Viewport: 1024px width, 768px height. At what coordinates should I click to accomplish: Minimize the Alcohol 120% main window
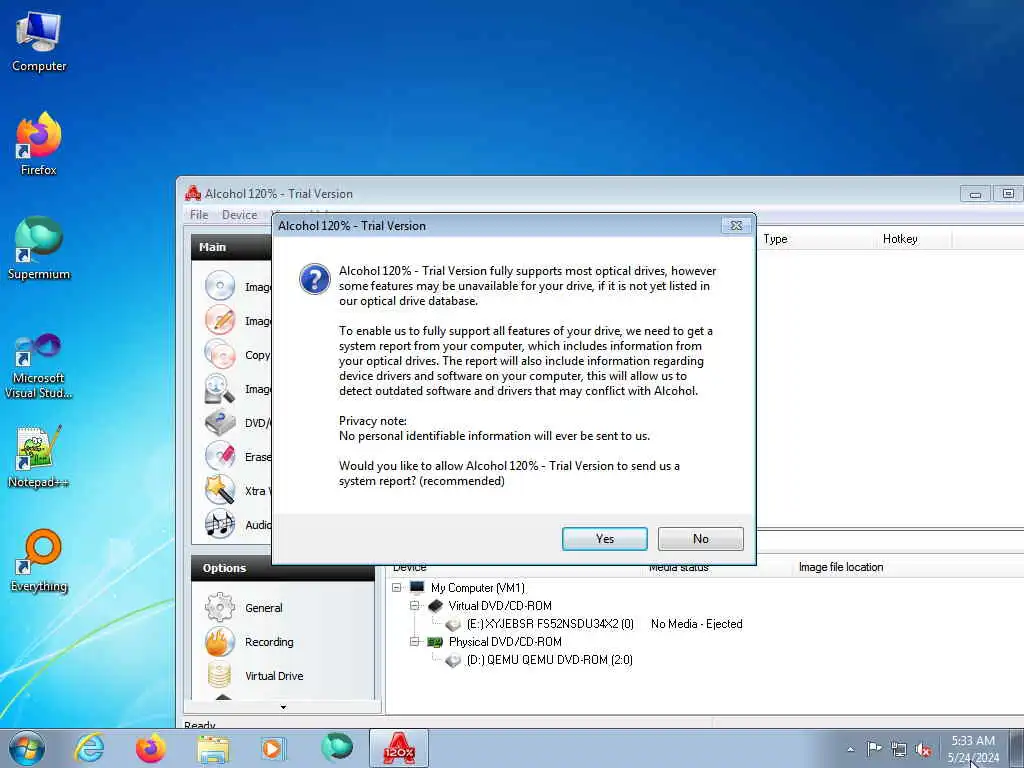pos(975,194)
